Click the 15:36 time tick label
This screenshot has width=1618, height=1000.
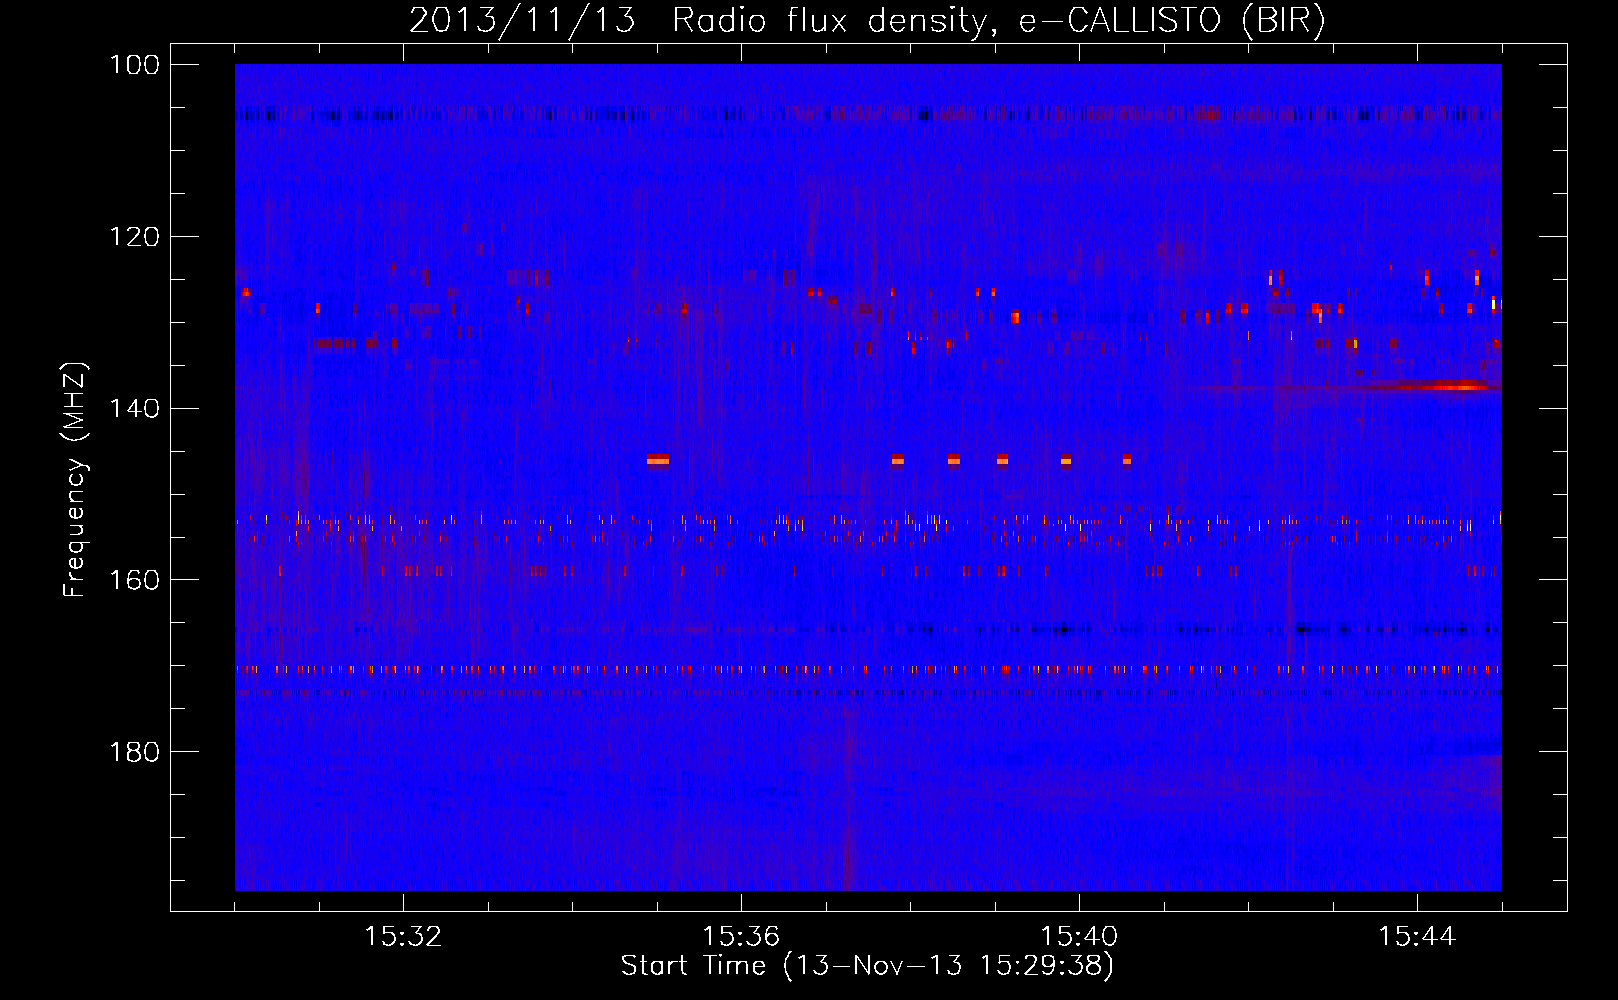[x=742, y=937]
